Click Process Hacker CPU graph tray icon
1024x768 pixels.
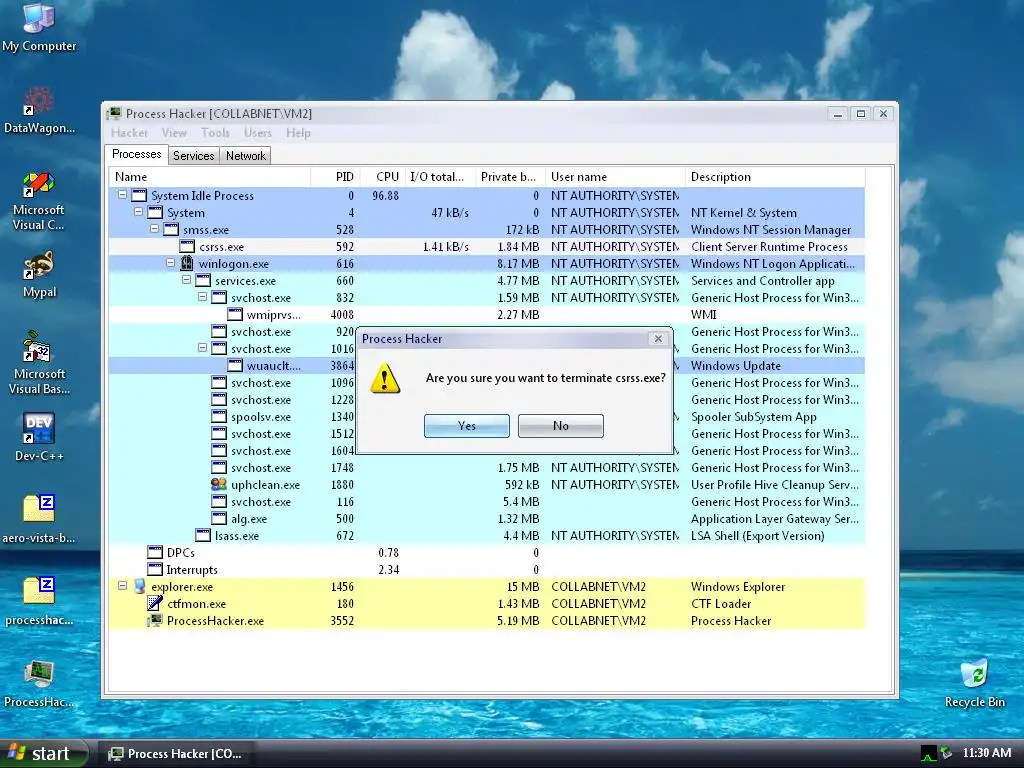928,754
